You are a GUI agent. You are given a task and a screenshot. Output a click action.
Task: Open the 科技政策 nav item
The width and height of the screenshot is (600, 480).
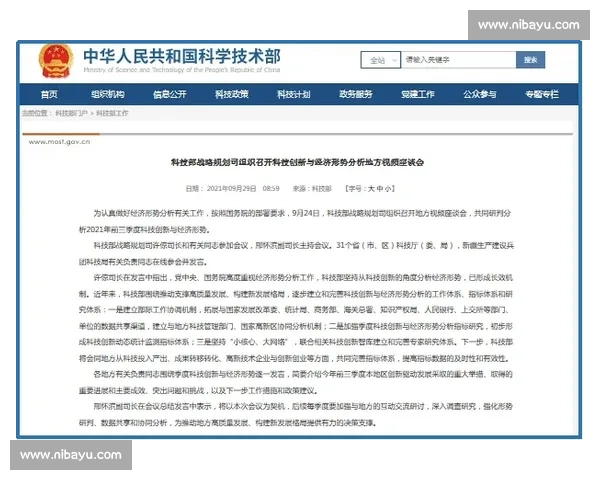pyautogui.click(x=232, y=94)
